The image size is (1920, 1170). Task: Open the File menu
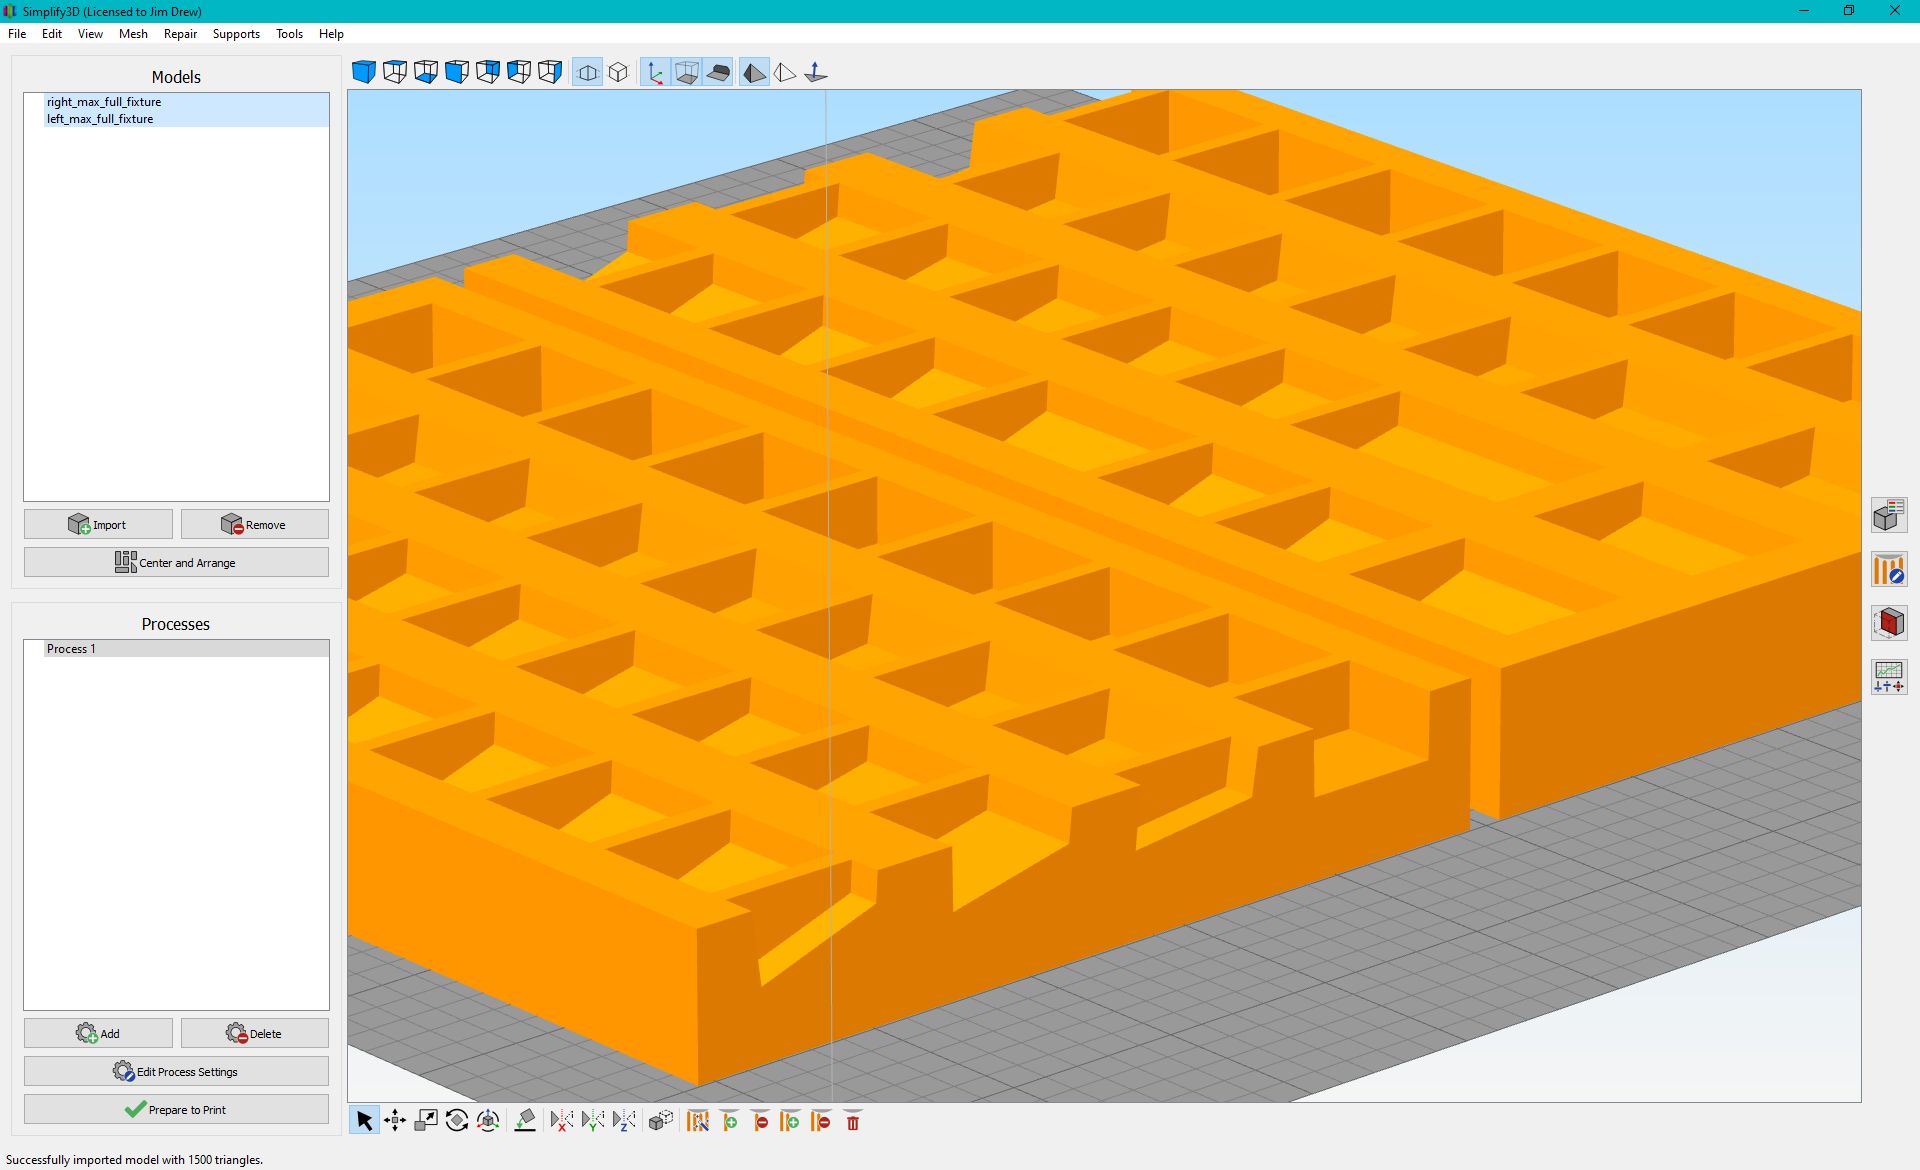point(17,33)
